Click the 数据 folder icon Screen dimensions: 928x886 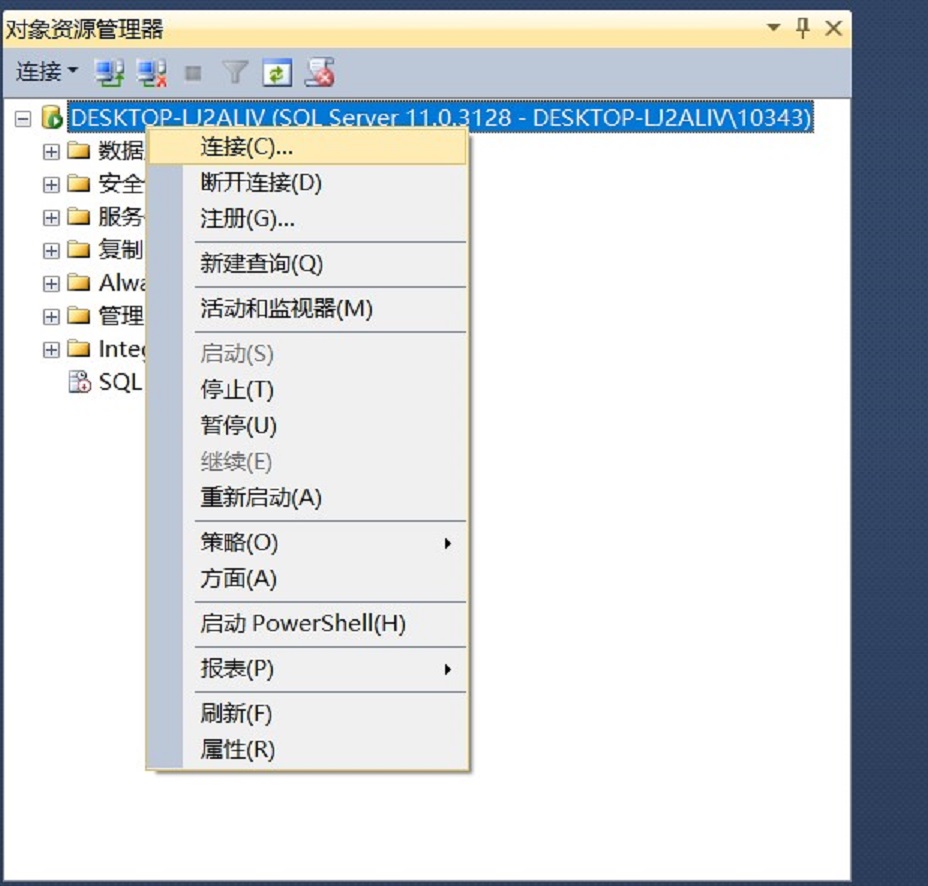78,150
